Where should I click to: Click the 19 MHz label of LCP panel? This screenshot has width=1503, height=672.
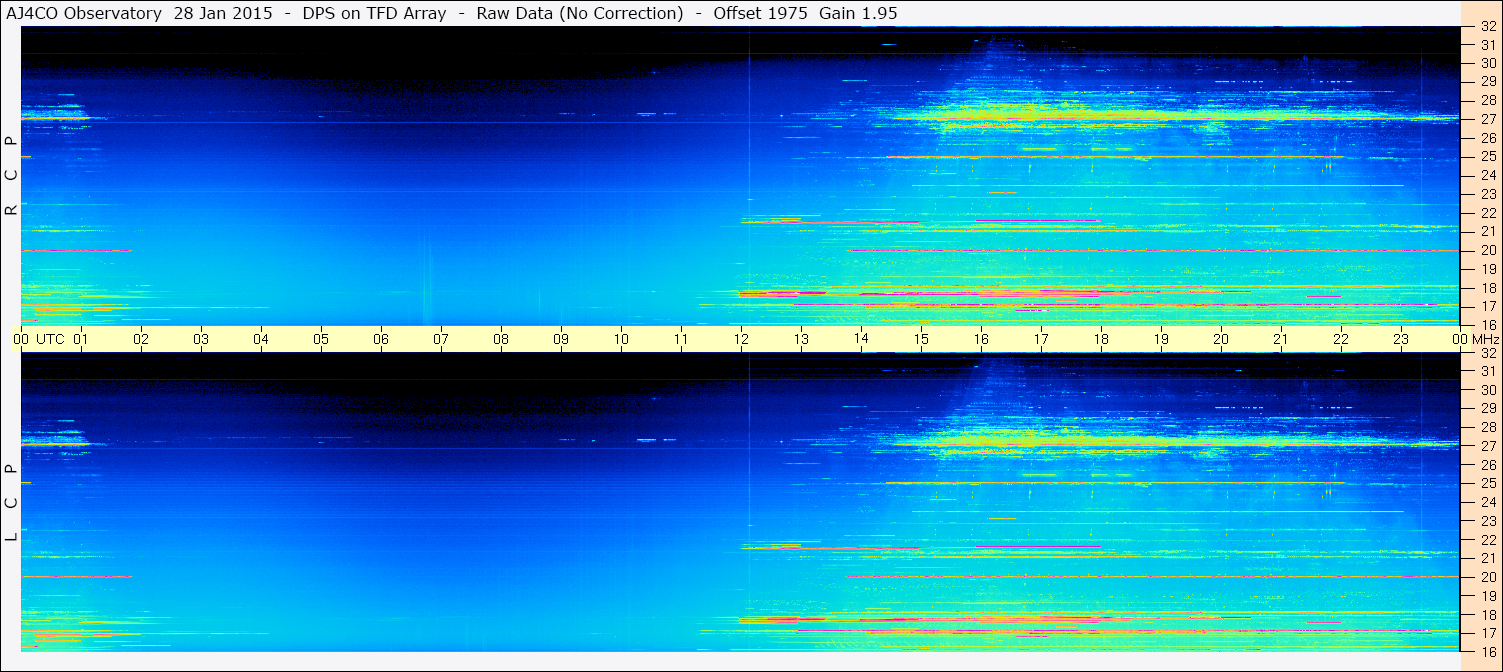tap(1488, 595)
